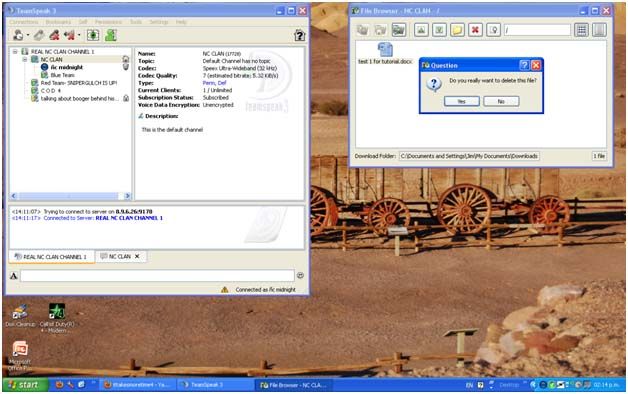This screenshot has height=394, width=628.
Task: Open Disk Cleanup desktop shortcut
Action: click(x=20, y=316)
